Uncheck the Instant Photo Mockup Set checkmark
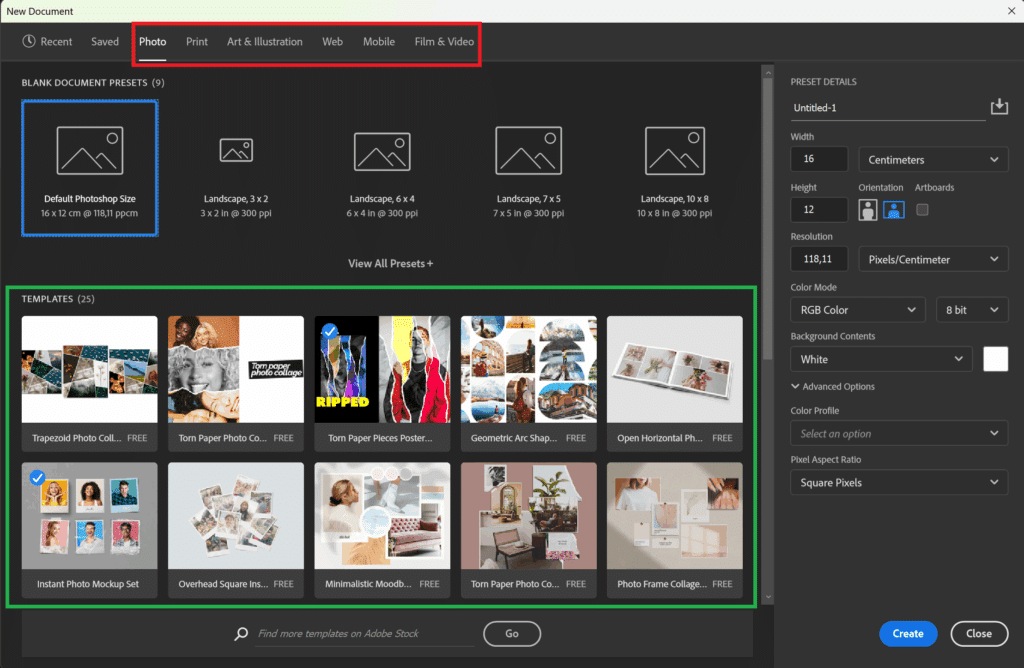The image size is (1024, 668). (x=37, y=478)
